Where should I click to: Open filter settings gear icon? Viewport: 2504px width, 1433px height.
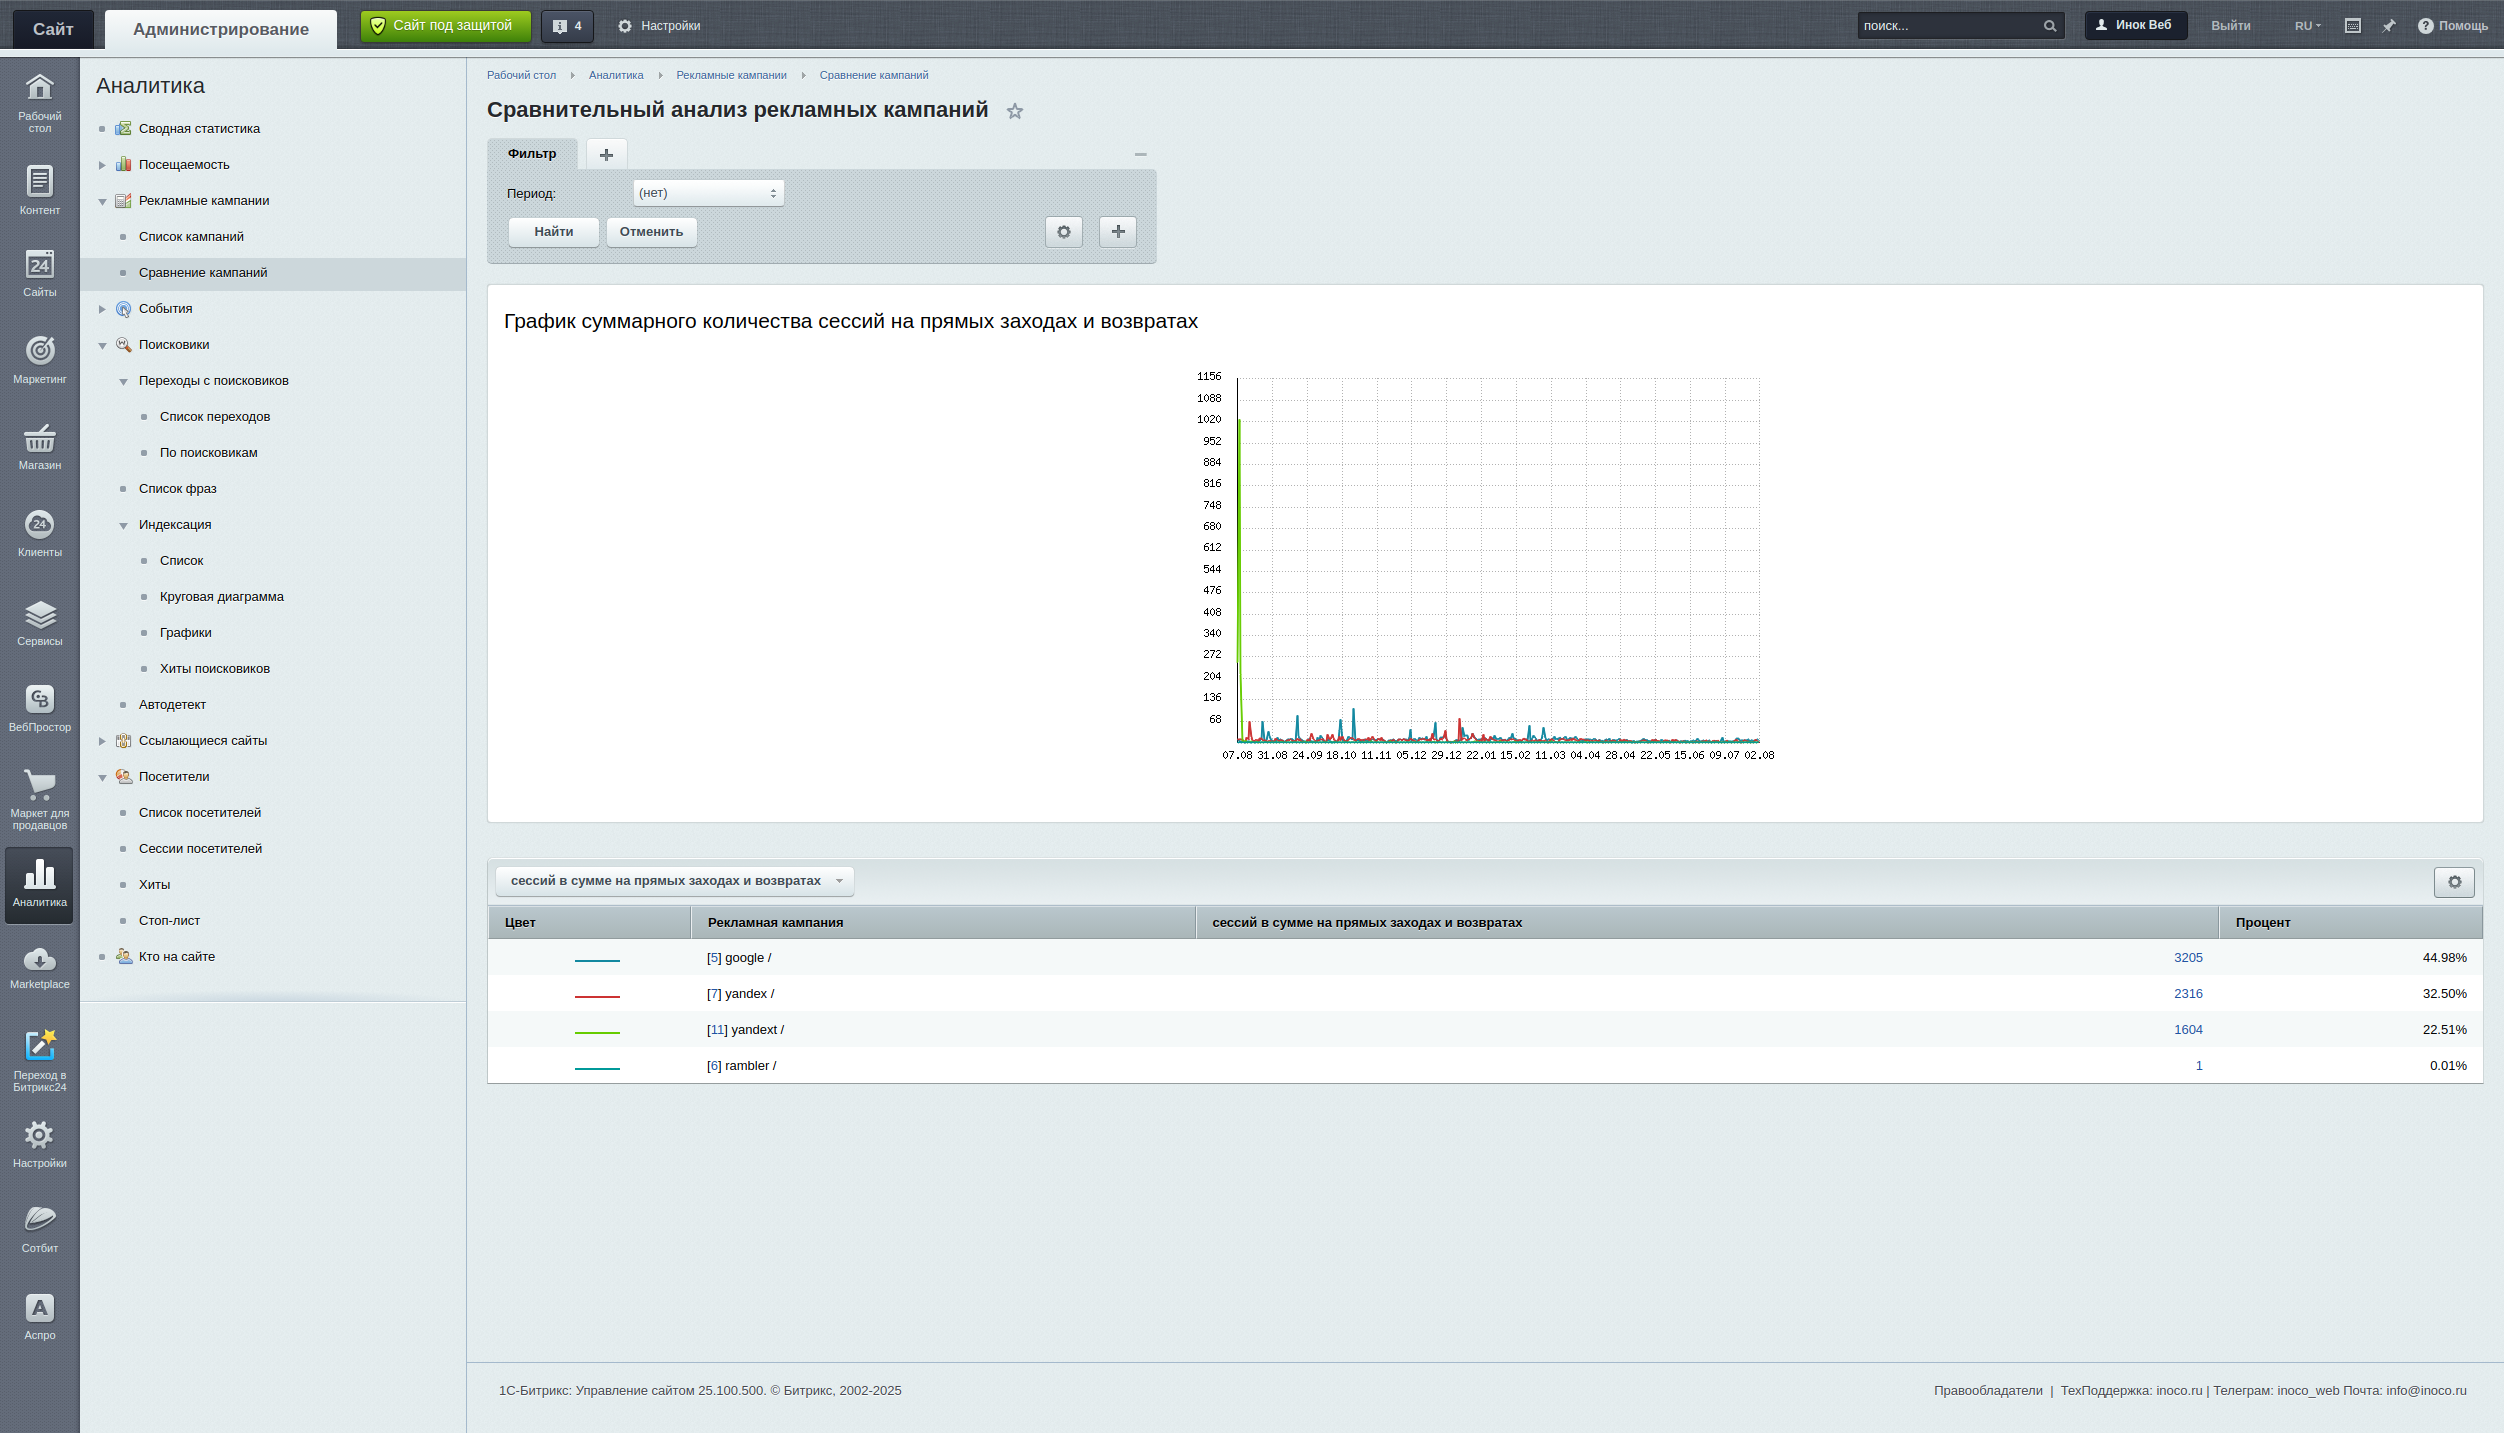1063,232
